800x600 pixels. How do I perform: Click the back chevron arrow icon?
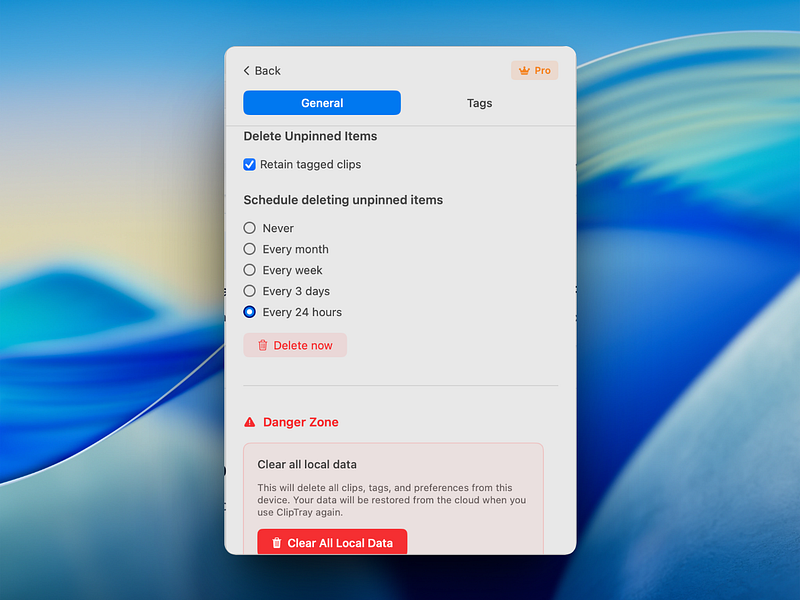[246, 70]
